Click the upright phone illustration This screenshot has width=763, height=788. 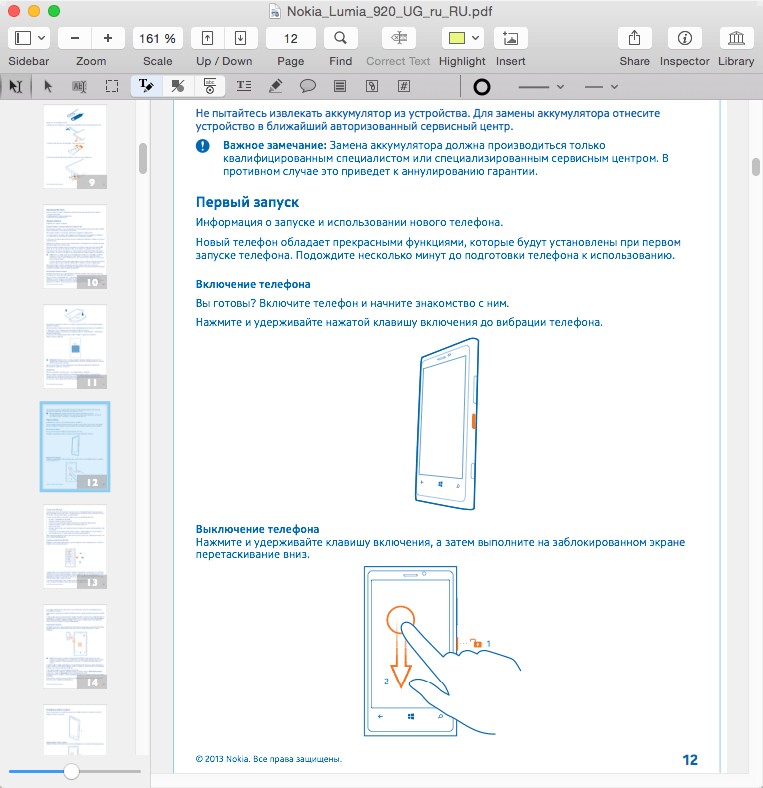tap(447, 424)
